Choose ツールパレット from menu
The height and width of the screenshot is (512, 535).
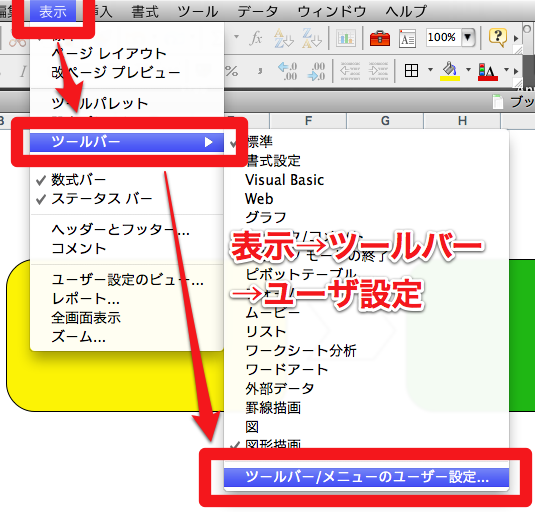127,103
